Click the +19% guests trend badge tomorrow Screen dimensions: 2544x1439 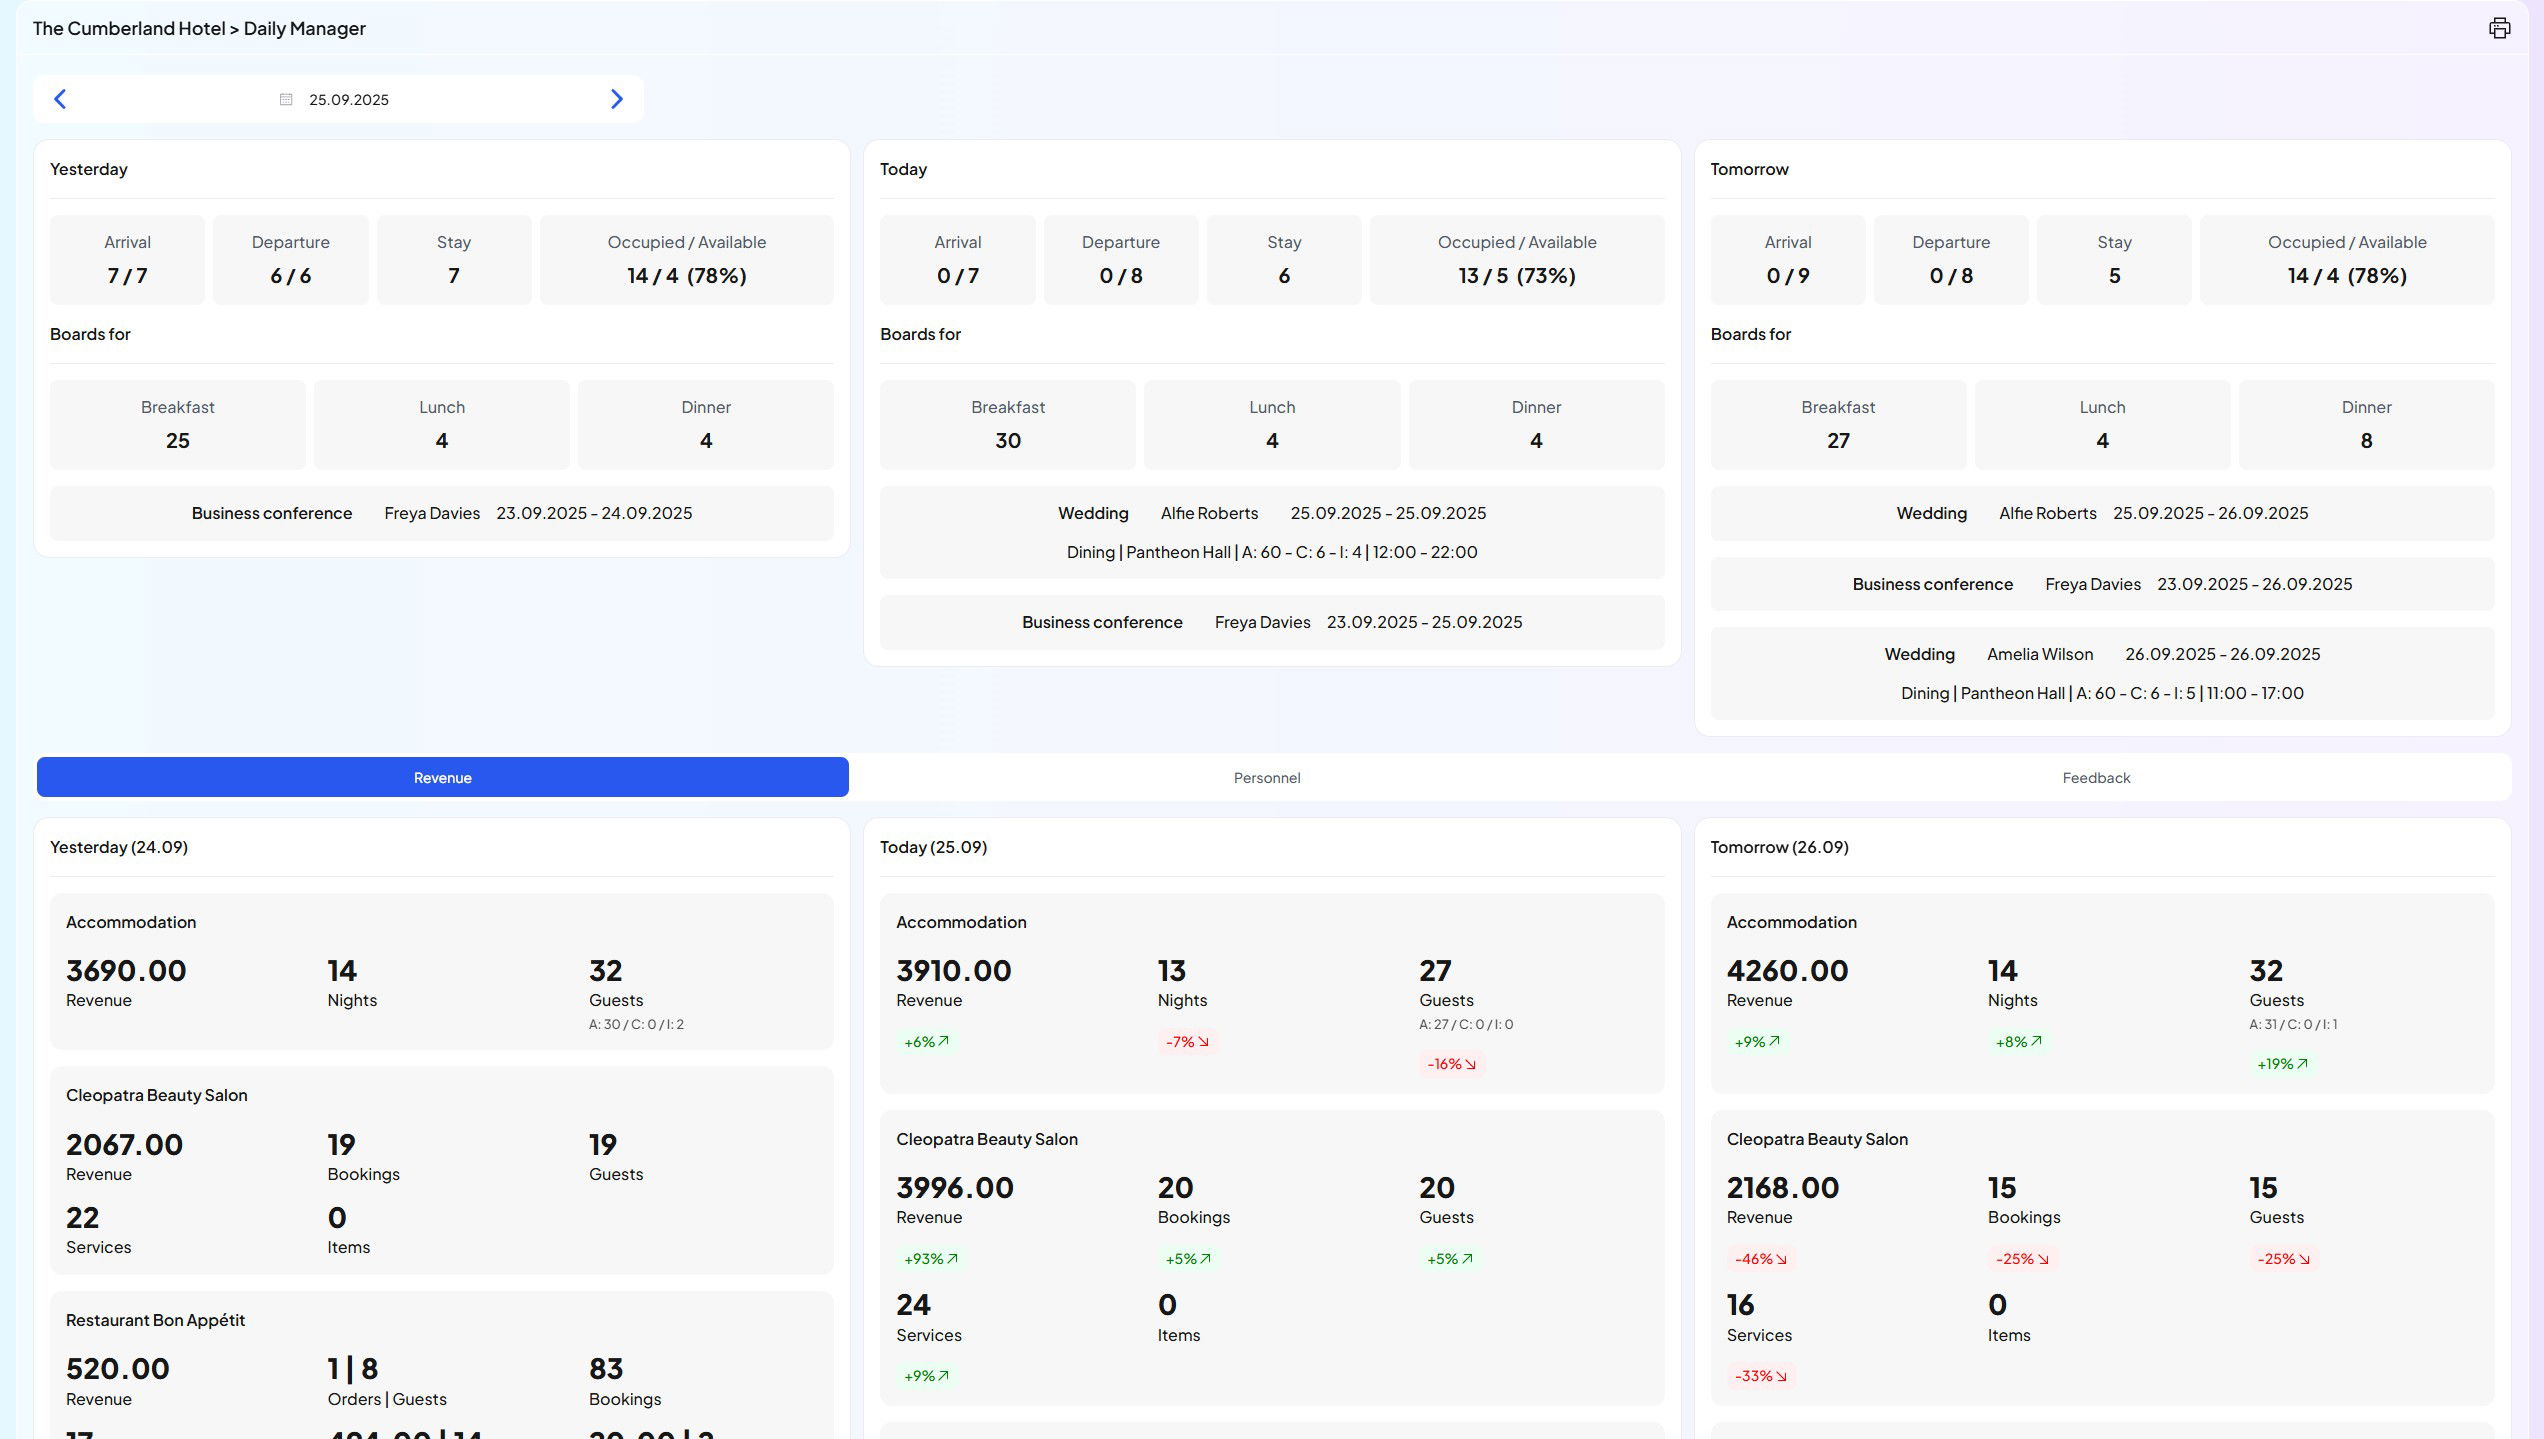pyautogui.click(x=2282, y=1064)
